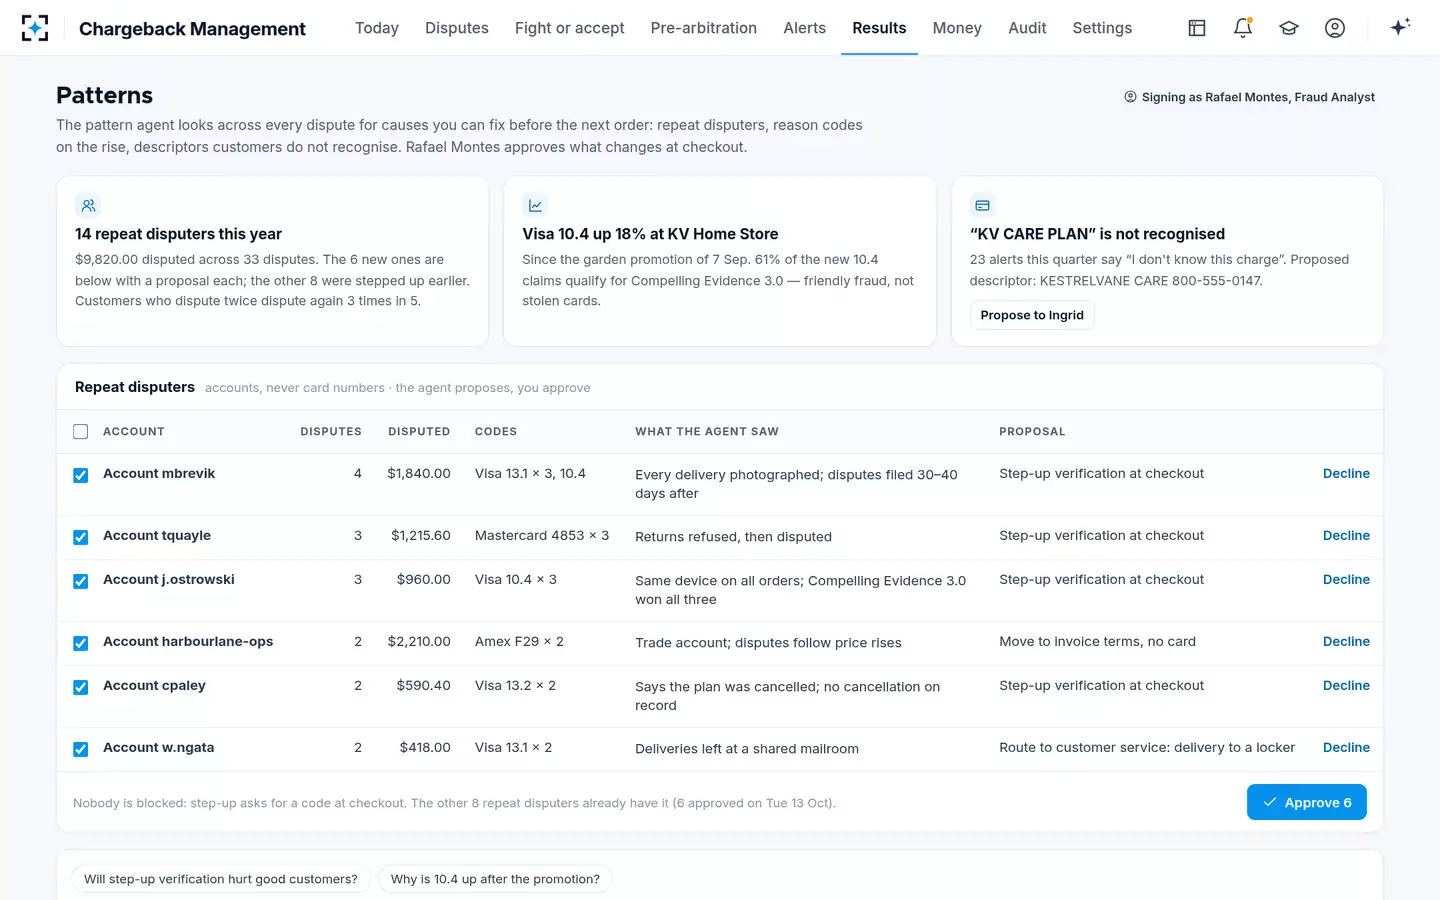Open the Alerts tab
This screenshot has width=1440, height=900.
click(805, 28)
